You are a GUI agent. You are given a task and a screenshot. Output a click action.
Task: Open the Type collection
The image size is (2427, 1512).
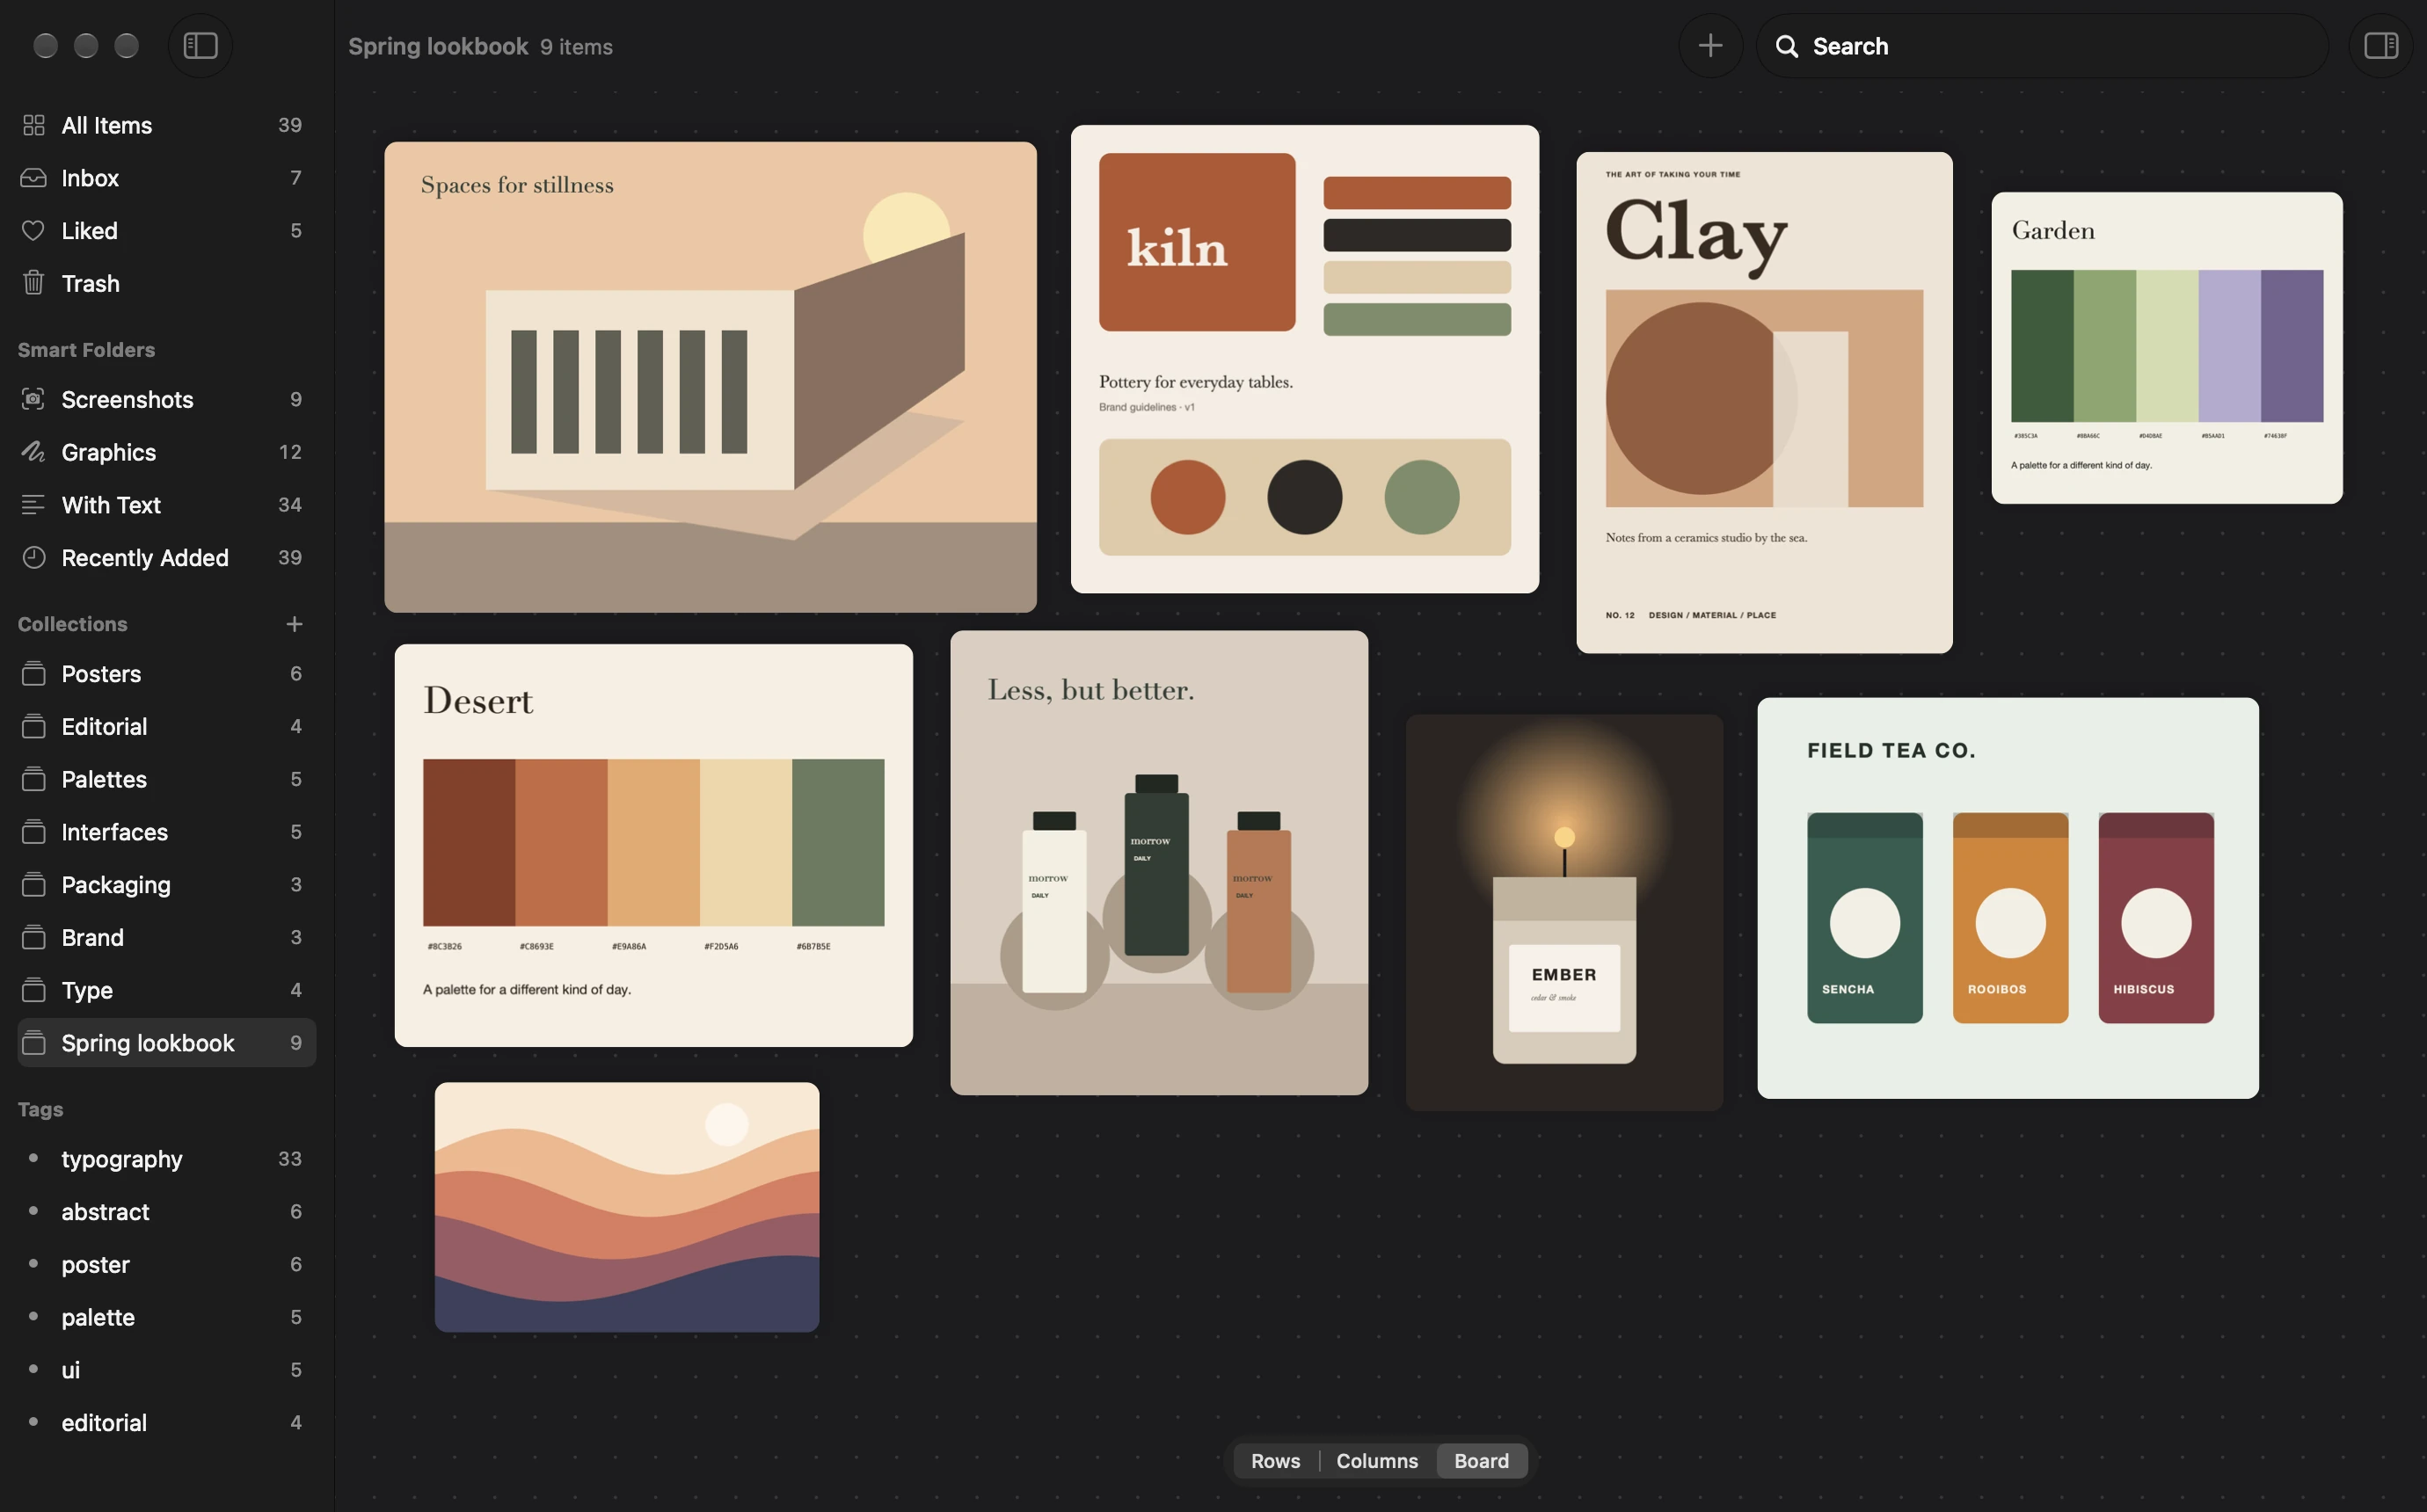tap(166, 990)
